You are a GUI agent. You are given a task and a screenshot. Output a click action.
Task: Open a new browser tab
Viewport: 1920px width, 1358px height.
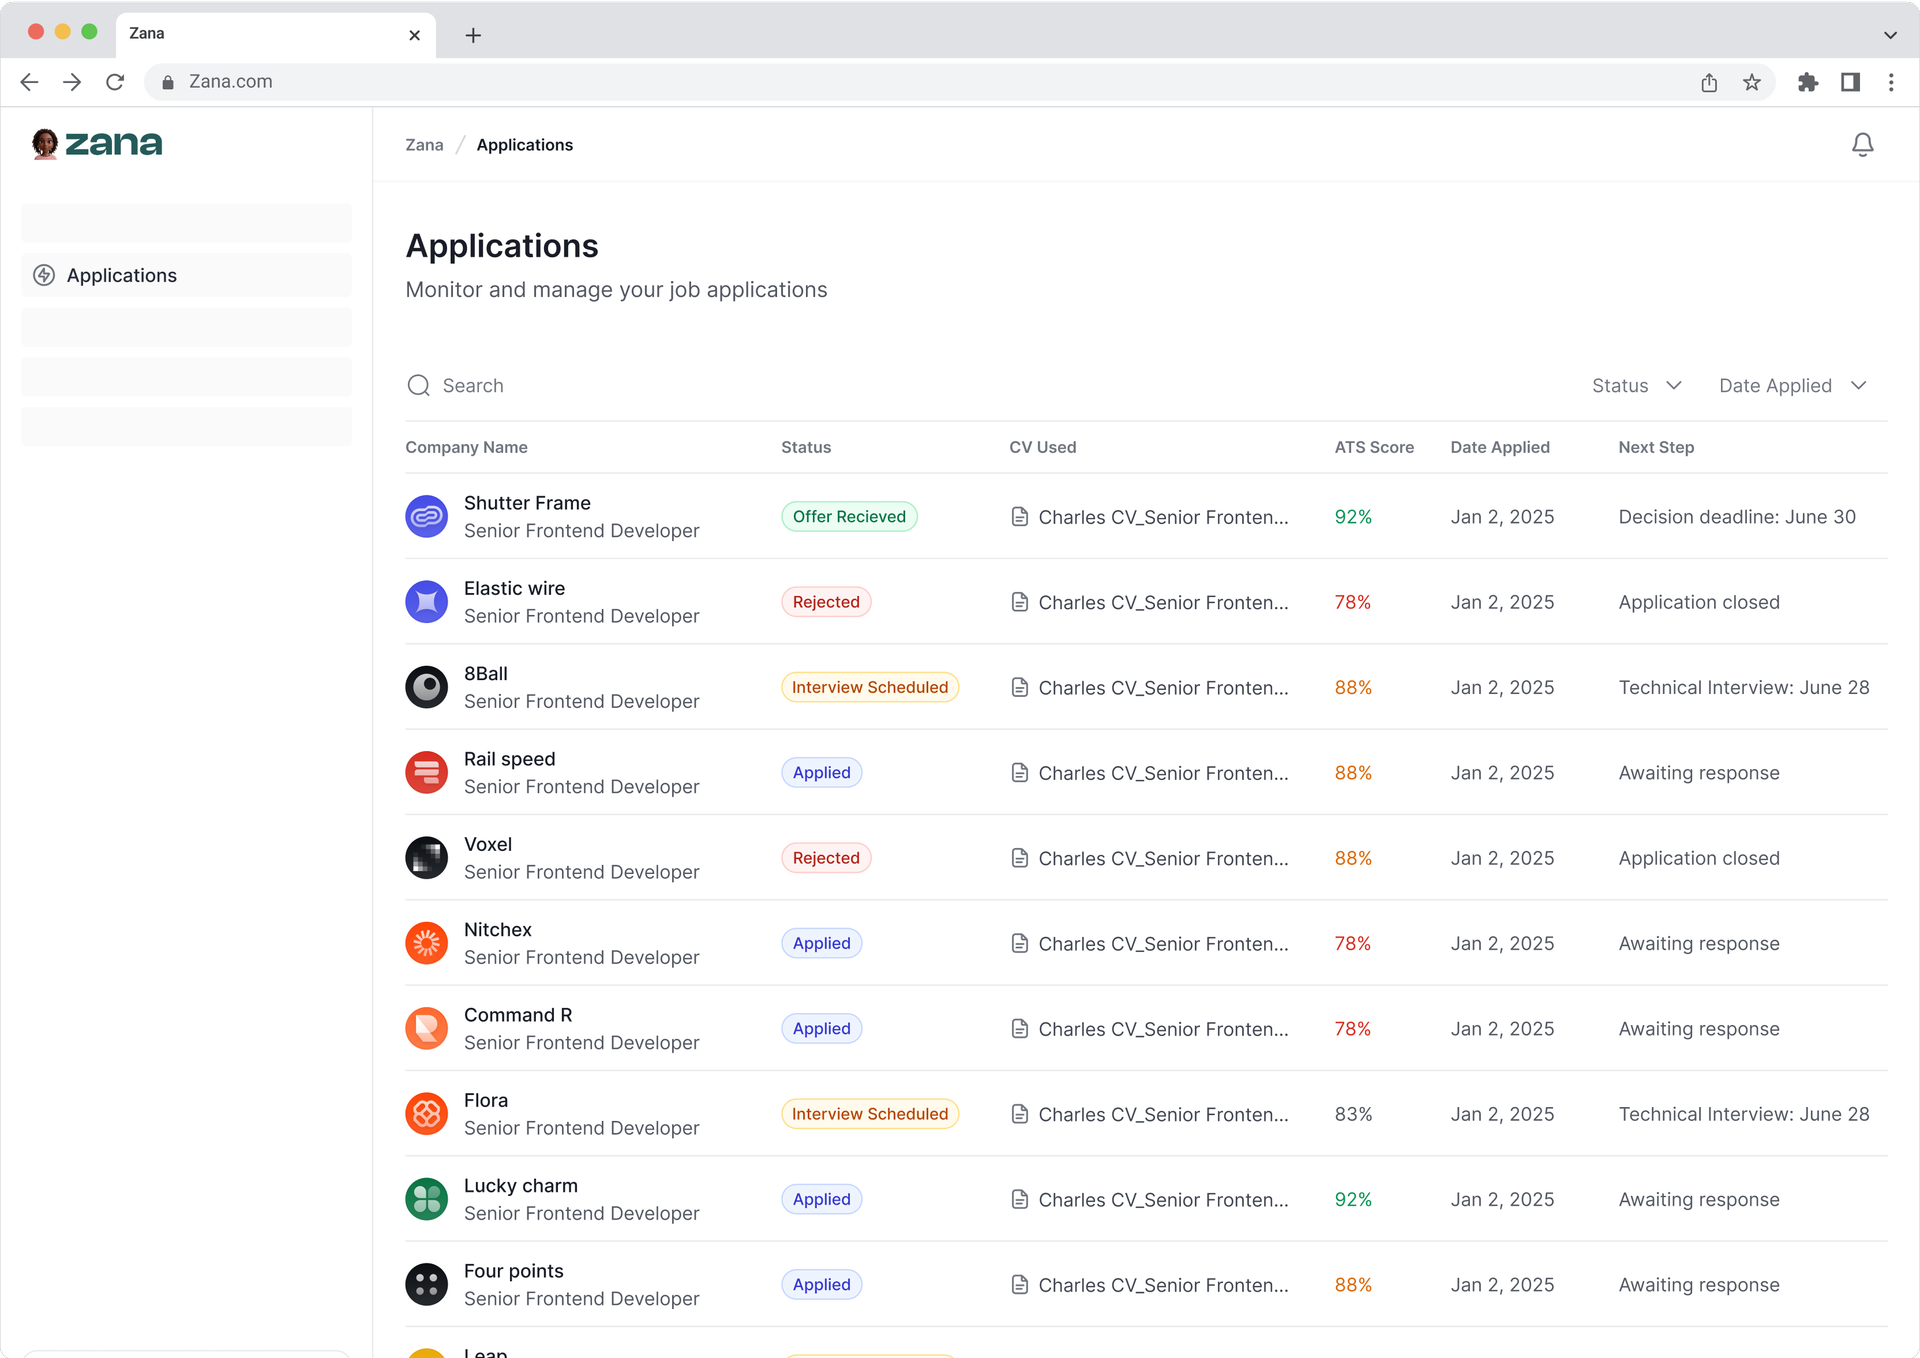473,35
